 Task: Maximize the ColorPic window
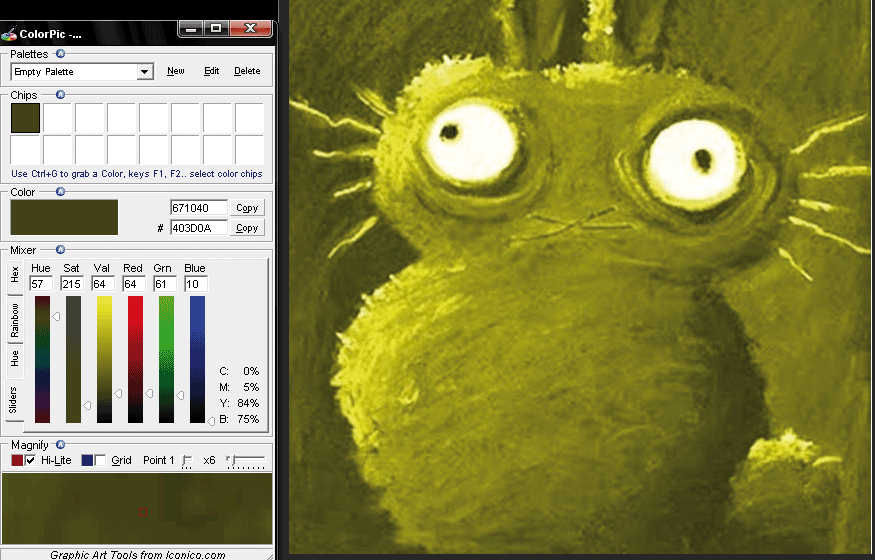216,28
